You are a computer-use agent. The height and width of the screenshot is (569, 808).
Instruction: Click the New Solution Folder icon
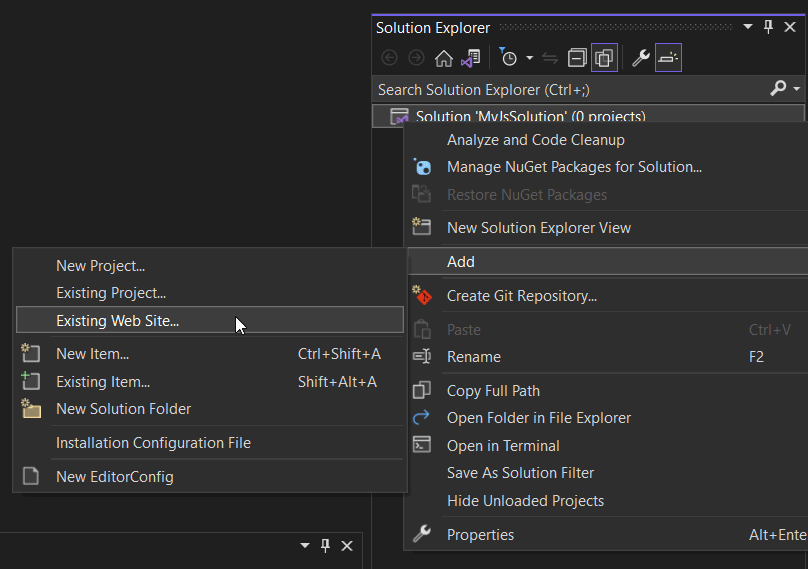(31, 408)
